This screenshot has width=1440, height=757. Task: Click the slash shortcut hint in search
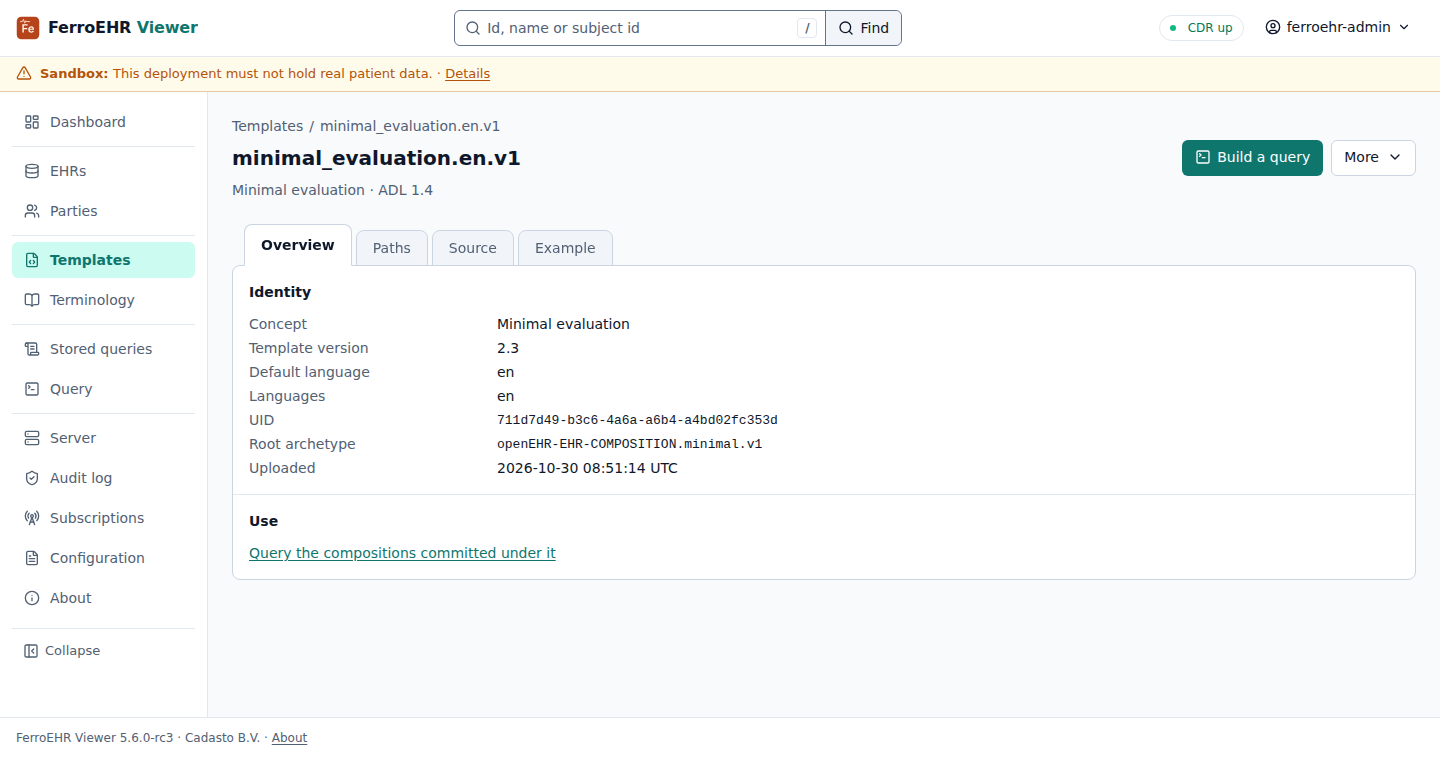pyautogui.click(x=807, y=28)
